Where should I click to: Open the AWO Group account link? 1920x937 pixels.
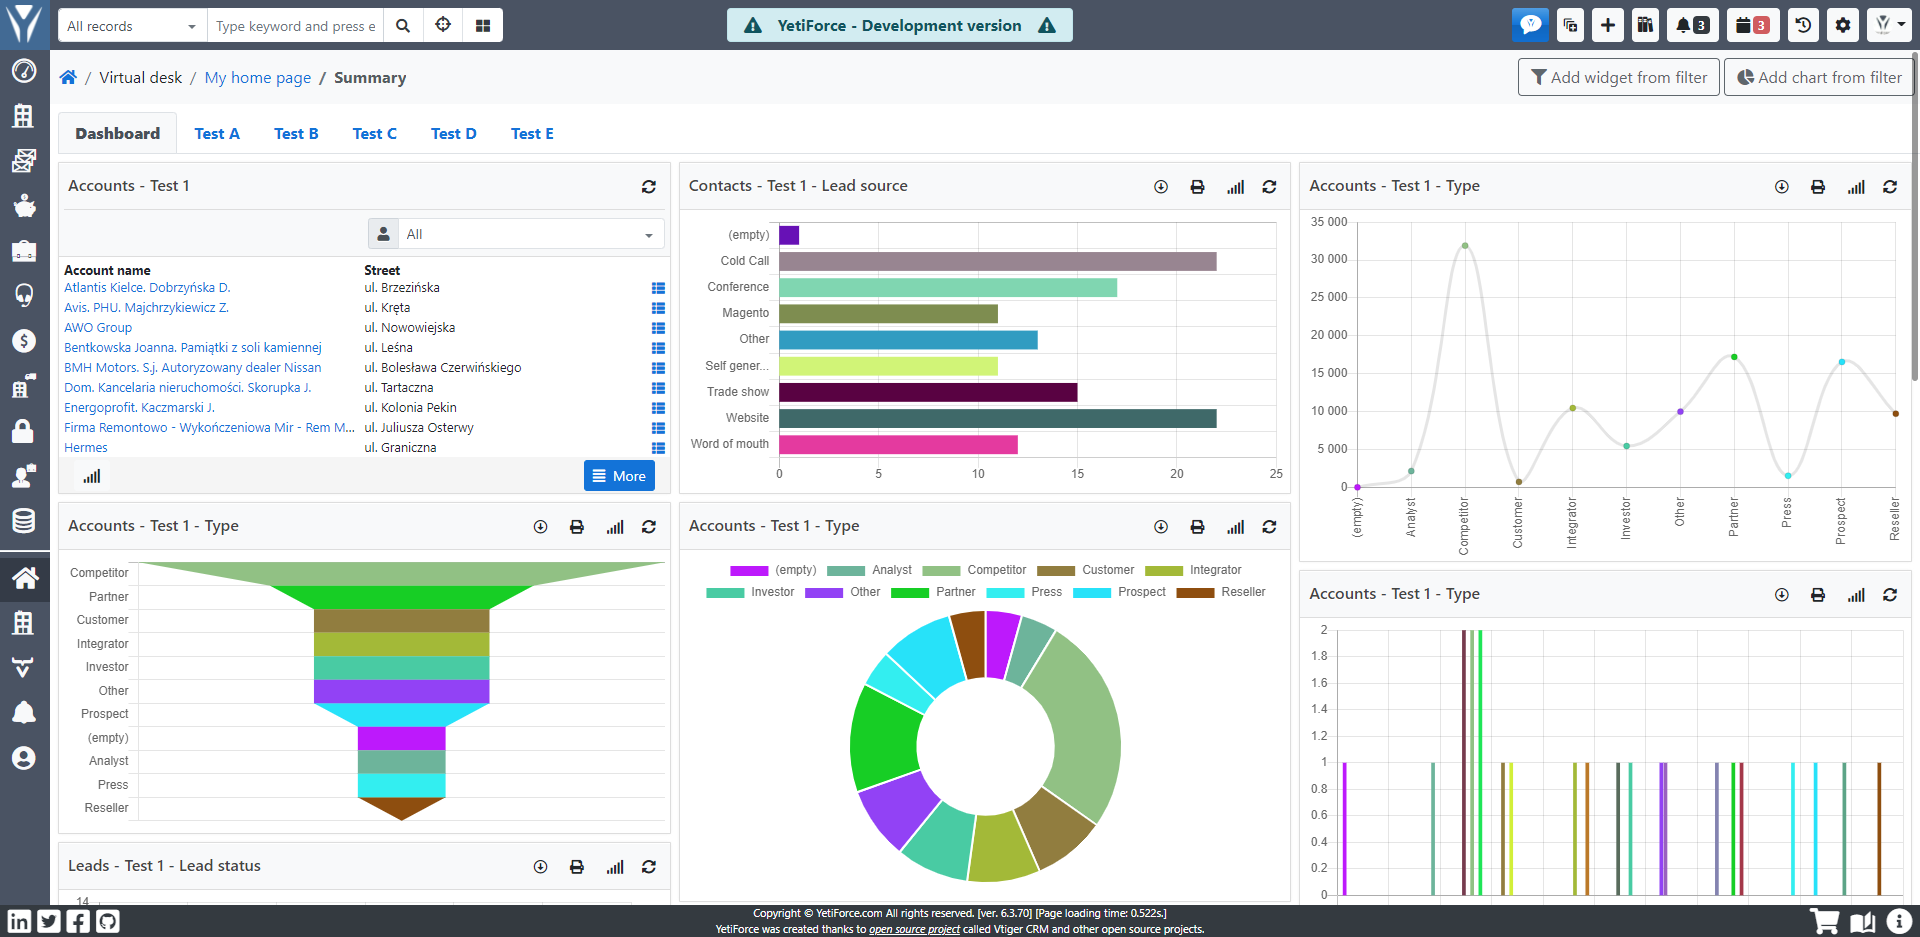[98, 328]
